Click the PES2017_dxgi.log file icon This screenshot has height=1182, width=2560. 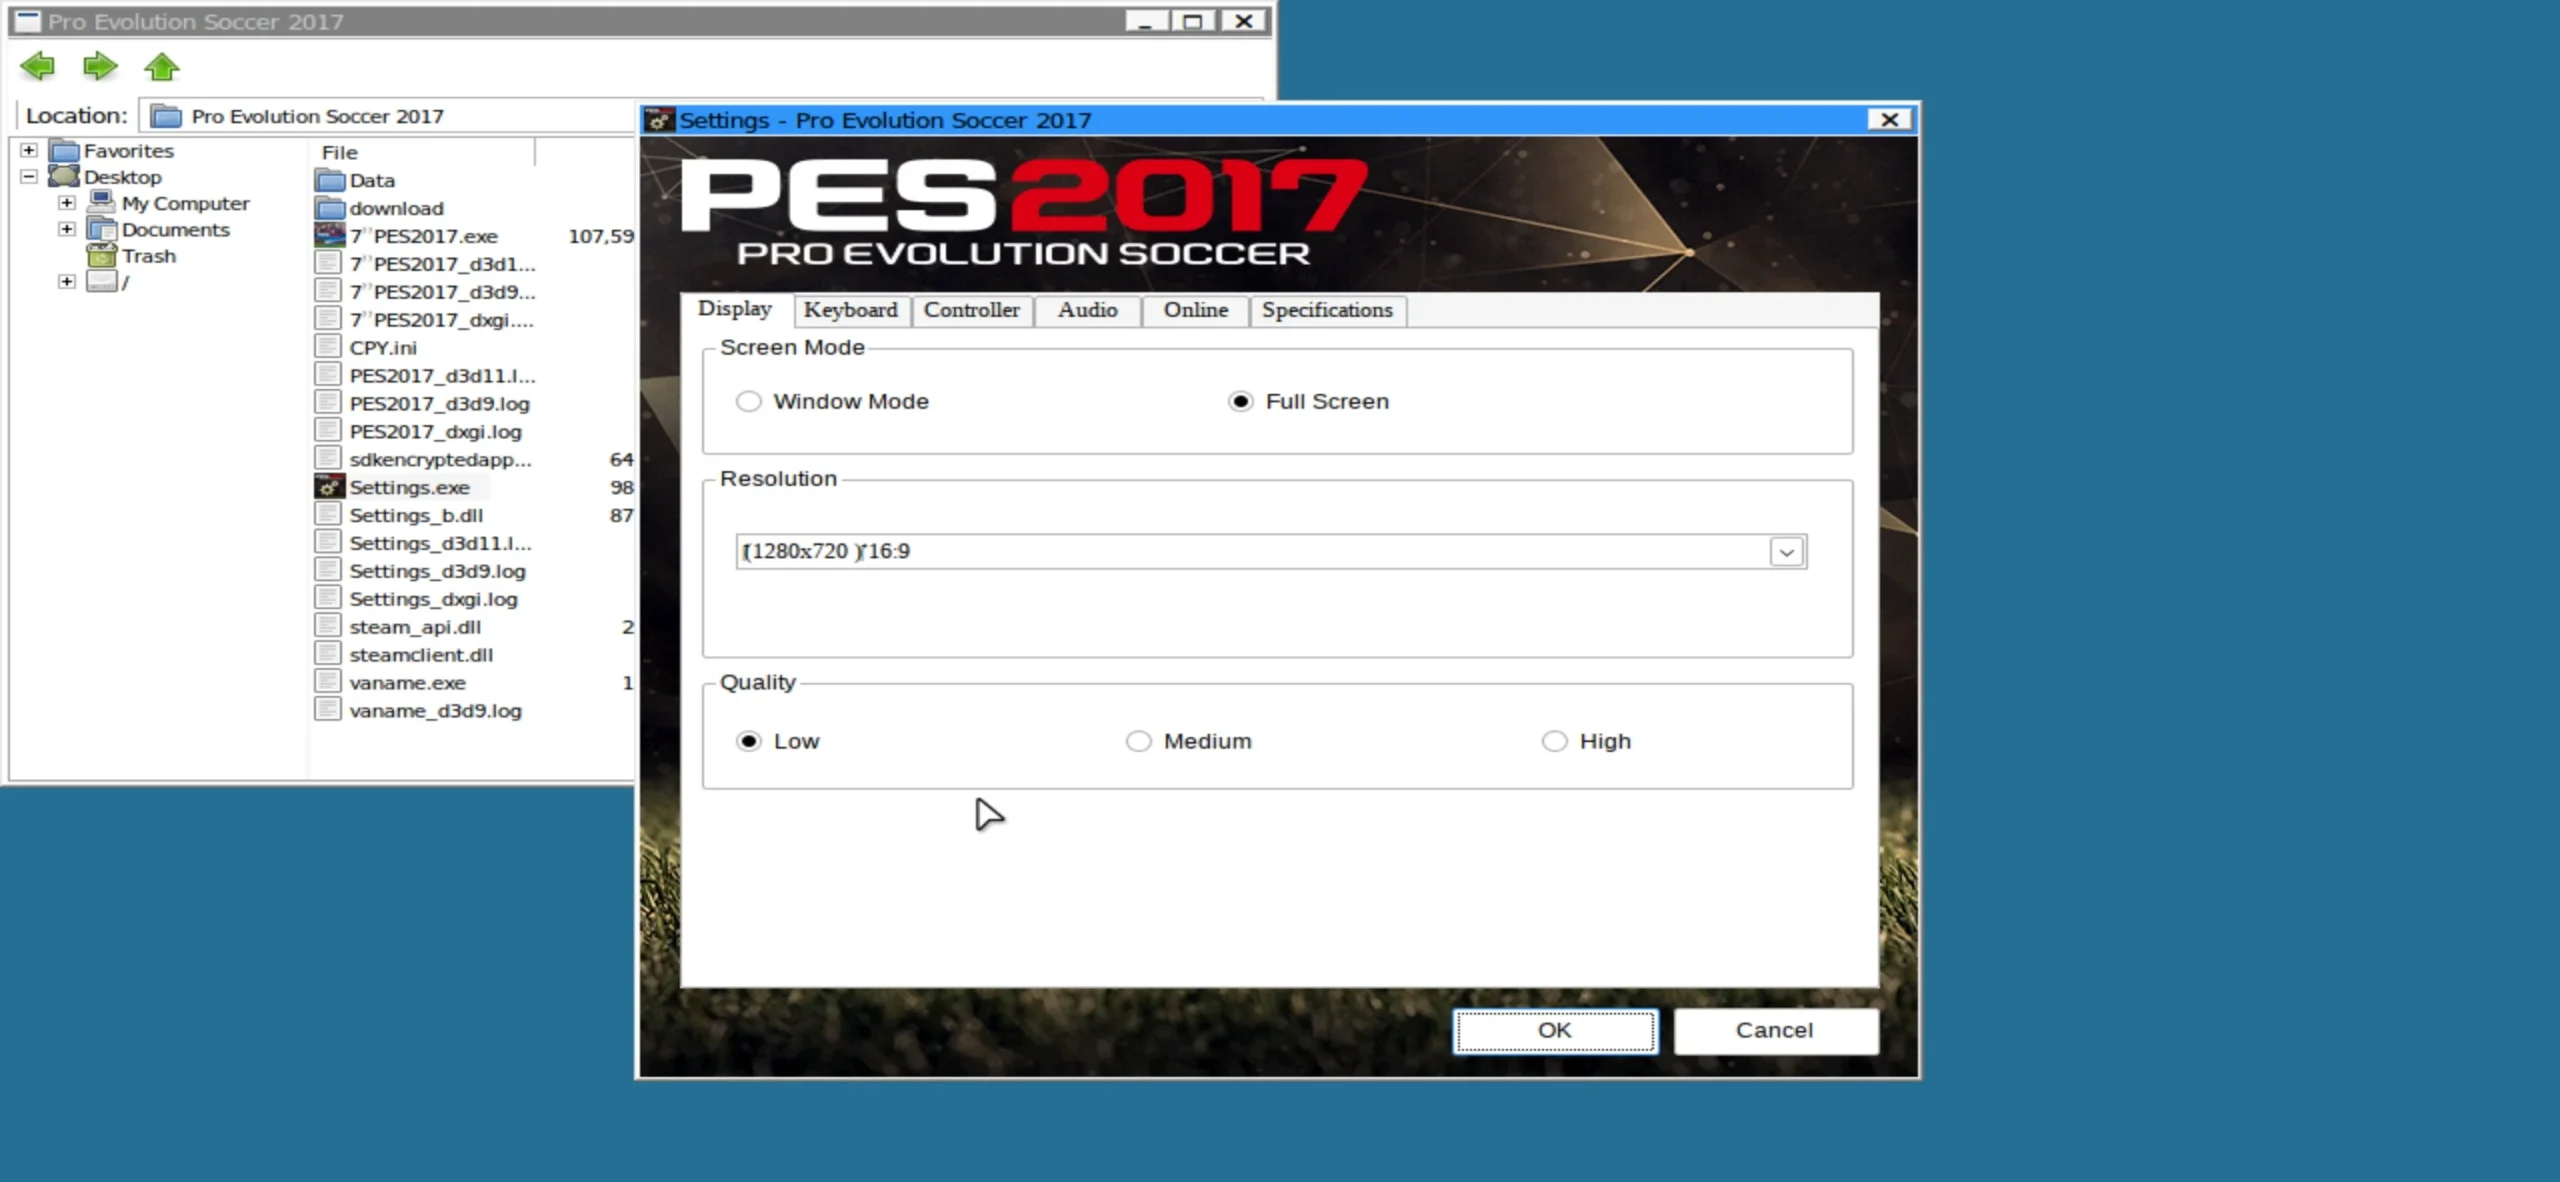327,431
